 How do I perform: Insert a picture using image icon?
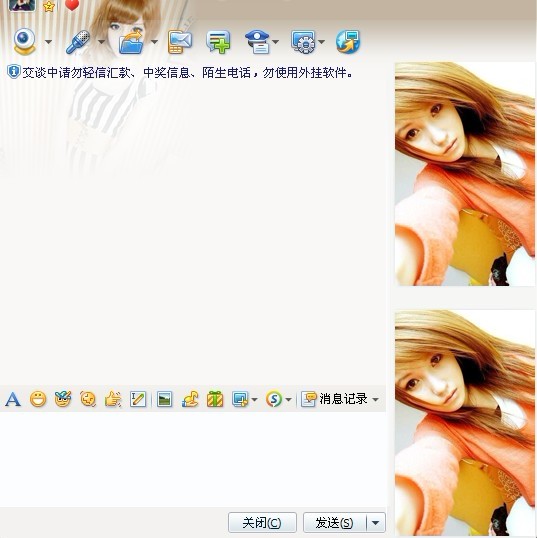click(164, 399)
